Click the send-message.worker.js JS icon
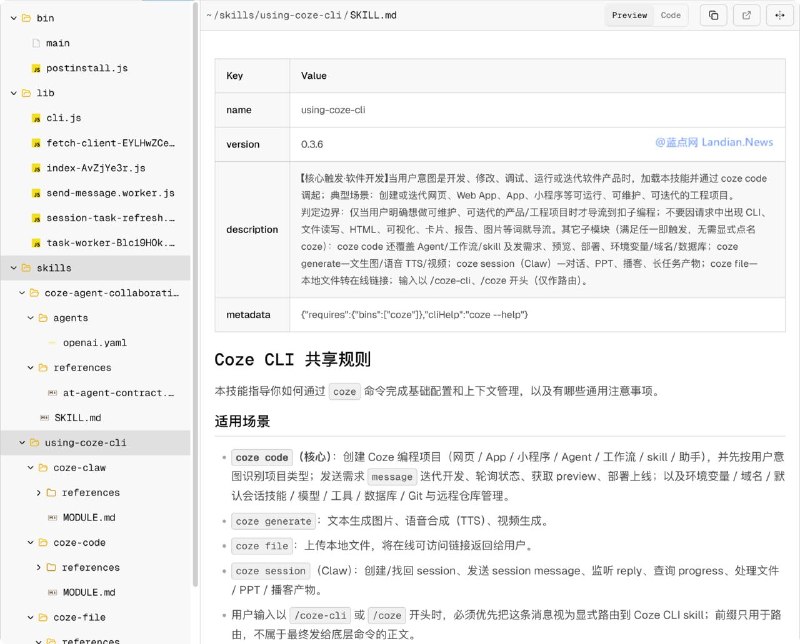The image size is (800, 644). tap(36, 193)
